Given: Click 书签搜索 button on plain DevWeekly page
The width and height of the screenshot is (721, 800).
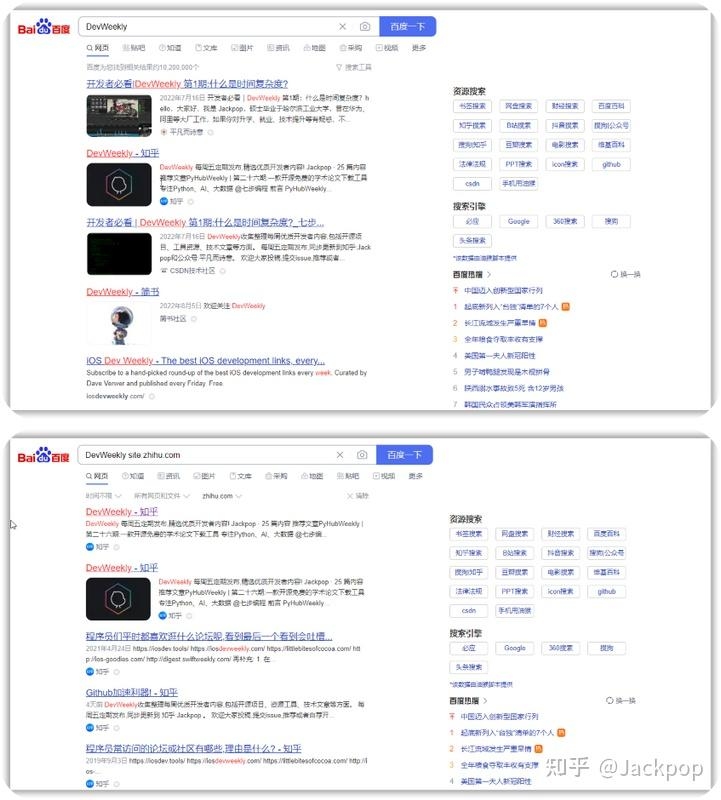Looking at the screenshot, I should point(473,106).
